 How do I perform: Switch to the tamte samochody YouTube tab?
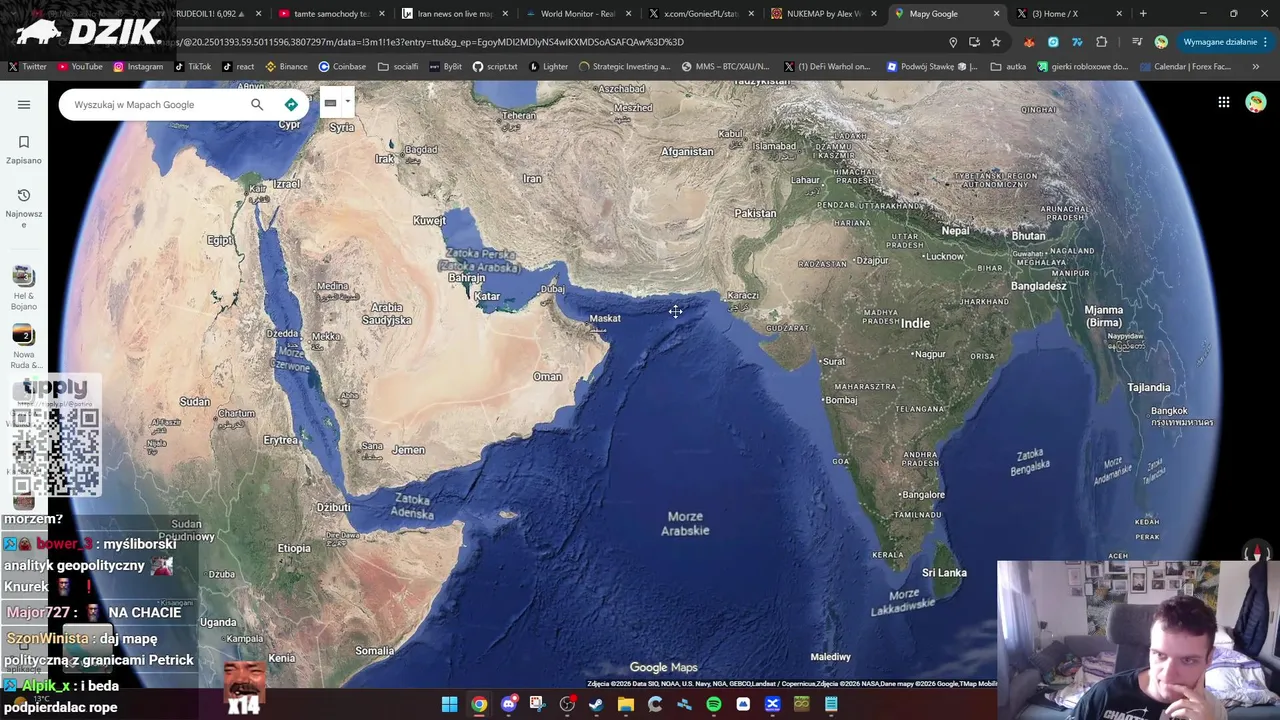click(331, 14)
